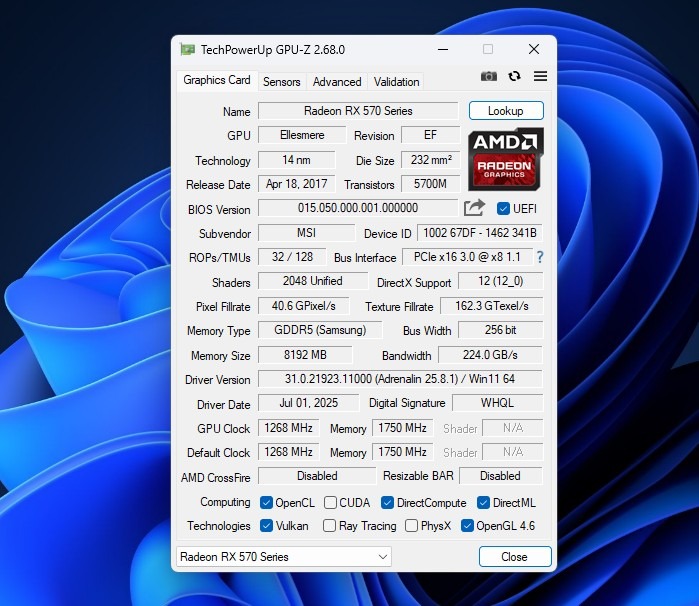This screenshot has width=699, height=606.
Task: Click the AMD Radeon Graphics logo
Action: [506, 159]
